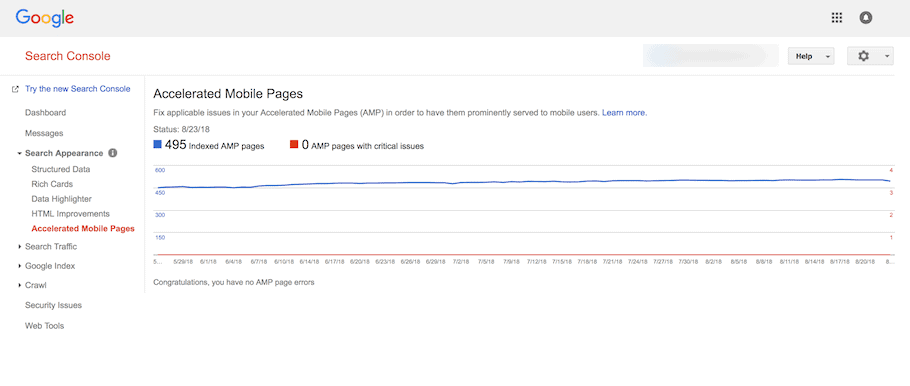
Task: Click the blue Indexed AMP pages swatch
Action: click(x=157, y=145)
